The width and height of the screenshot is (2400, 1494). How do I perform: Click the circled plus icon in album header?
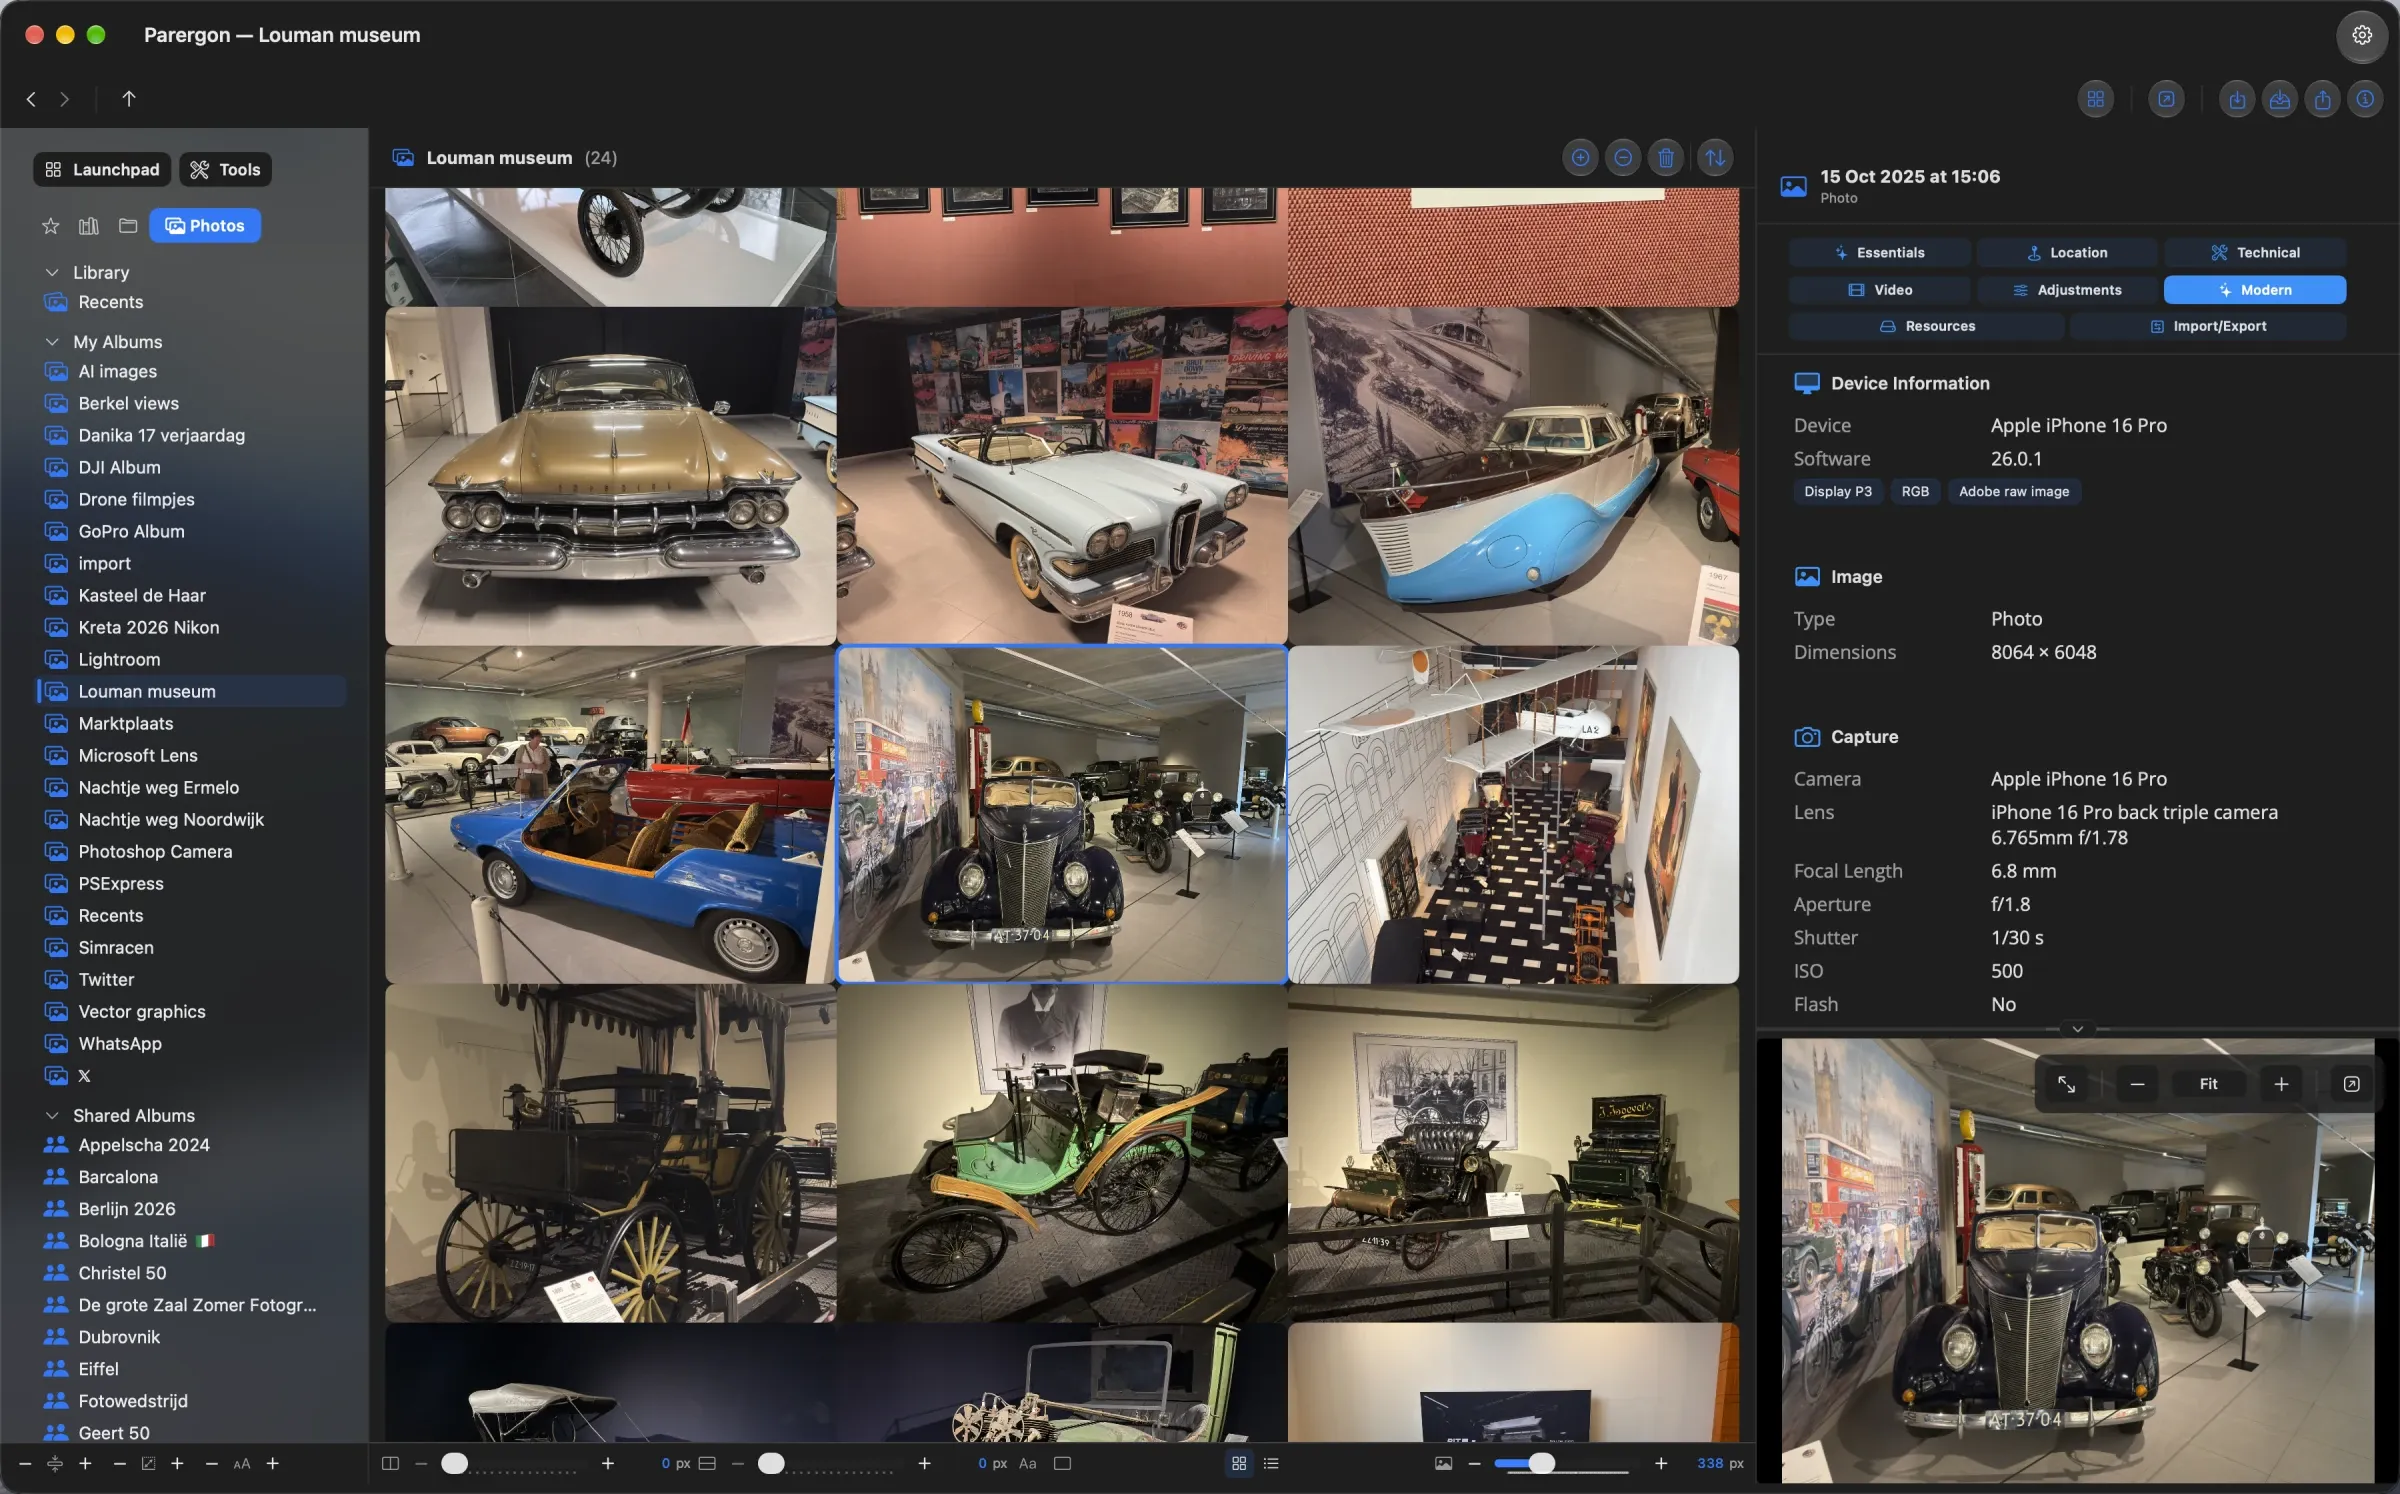coord(1580,158)
